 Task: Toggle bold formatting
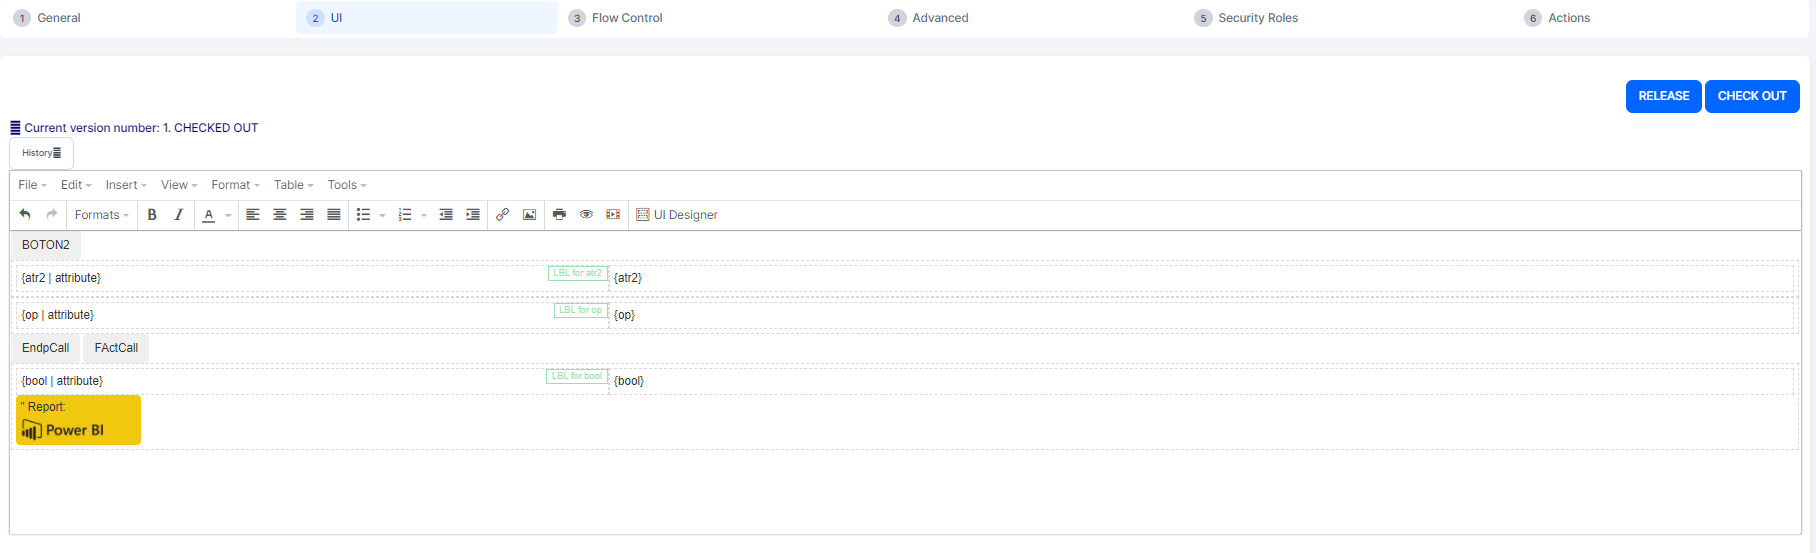click(152, 215)
